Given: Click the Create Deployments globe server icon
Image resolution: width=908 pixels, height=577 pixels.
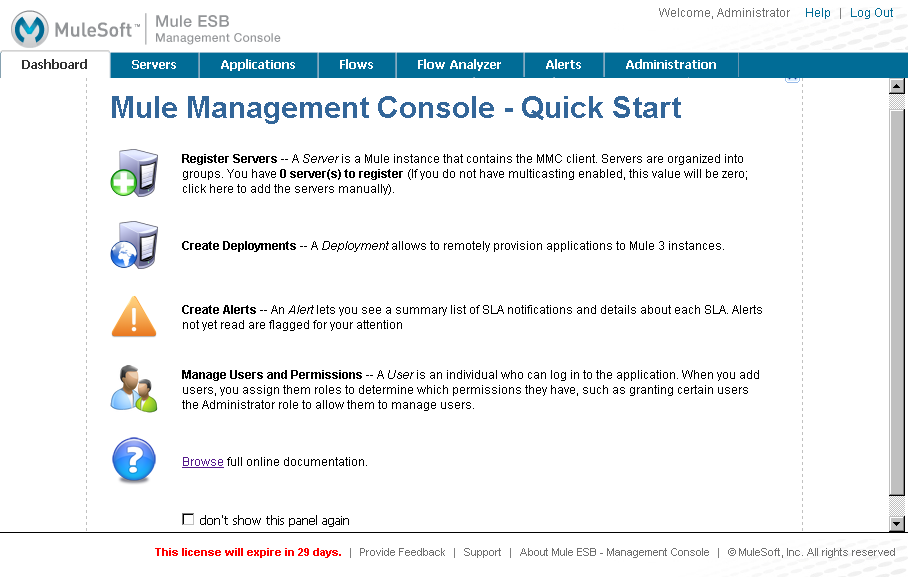Looking at the screenshot, I should coord(133,245).
